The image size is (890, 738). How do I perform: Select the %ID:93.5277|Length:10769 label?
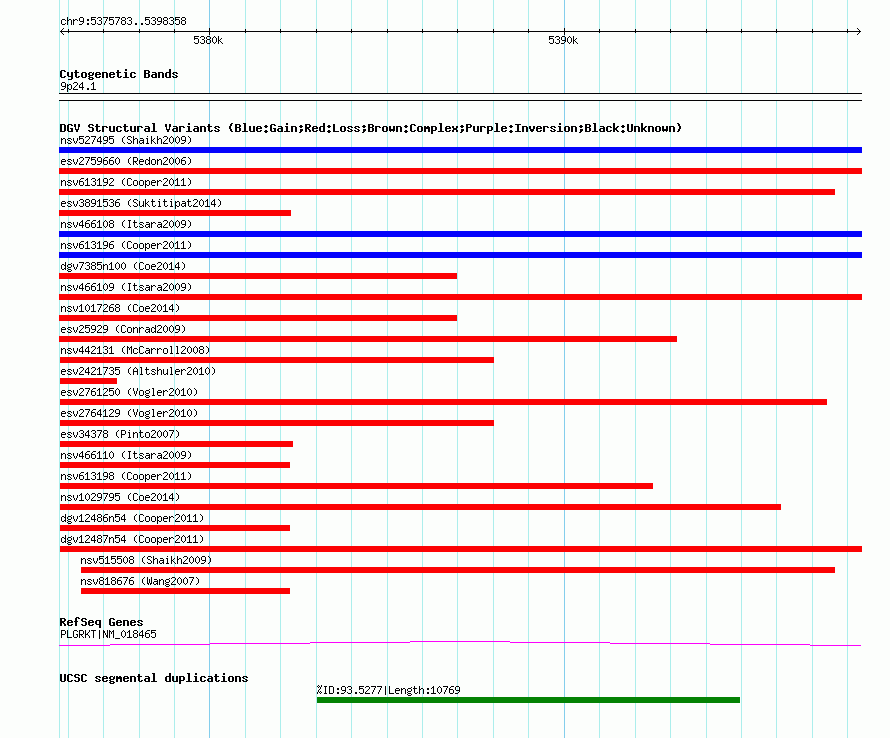click(x=388, y=690)
